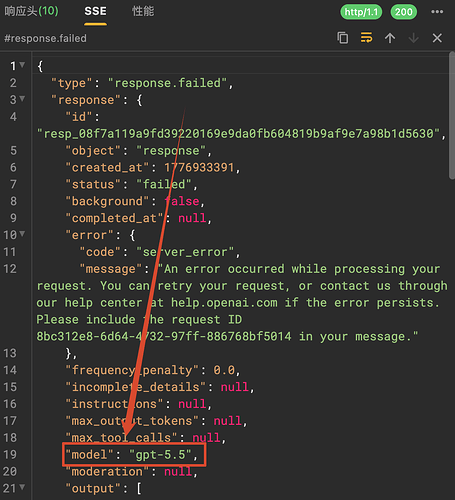455x500 pixels.
Task: Go to next match with down arrow
Action: 414,38
